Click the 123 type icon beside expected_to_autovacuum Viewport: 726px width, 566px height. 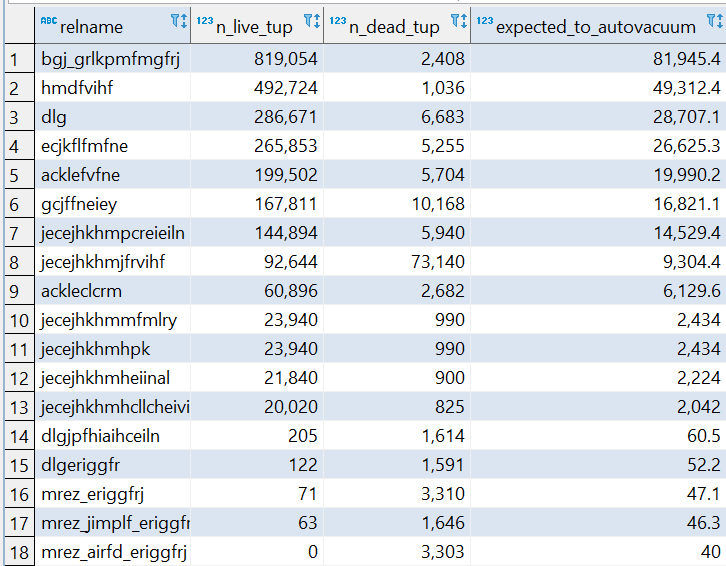(x=485, y=20)
